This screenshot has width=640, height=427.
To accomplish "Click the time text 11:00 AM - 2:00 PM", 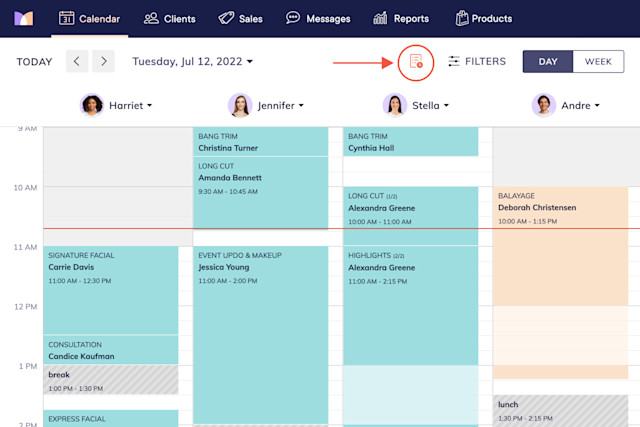I will [x=228, y=281].
